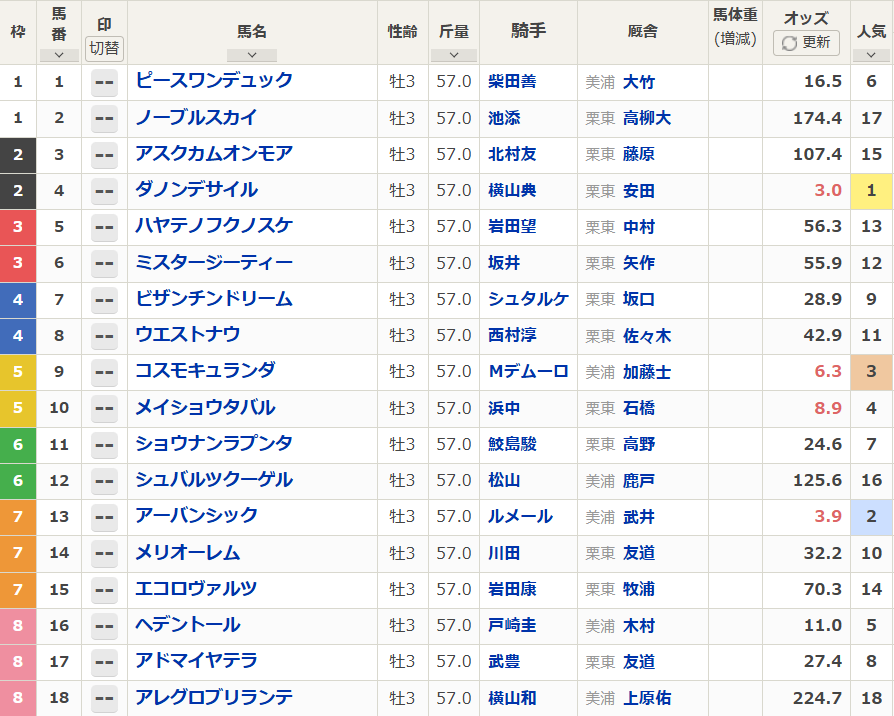The width and height of the screenshot is (894, 716).
Task: Open mark selector for アーバンシック
Action: (104, 517)
